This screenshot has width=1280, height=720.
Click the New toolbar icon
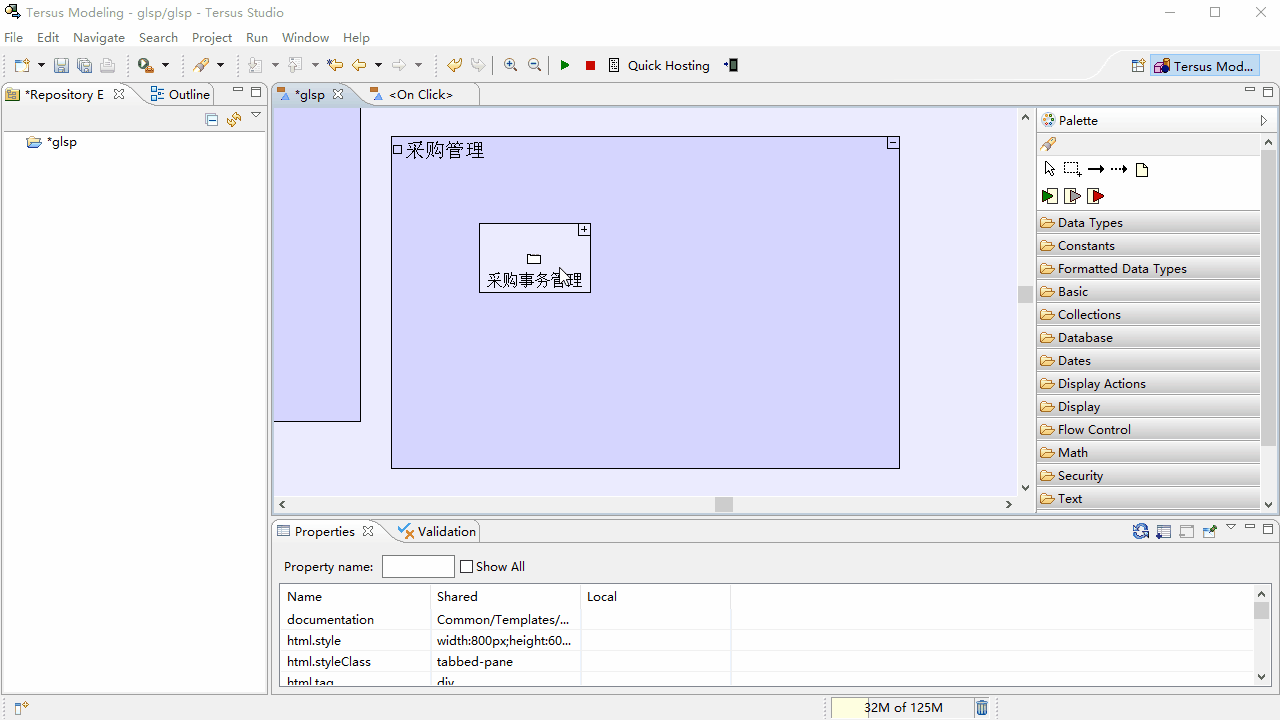click(21, 65)
